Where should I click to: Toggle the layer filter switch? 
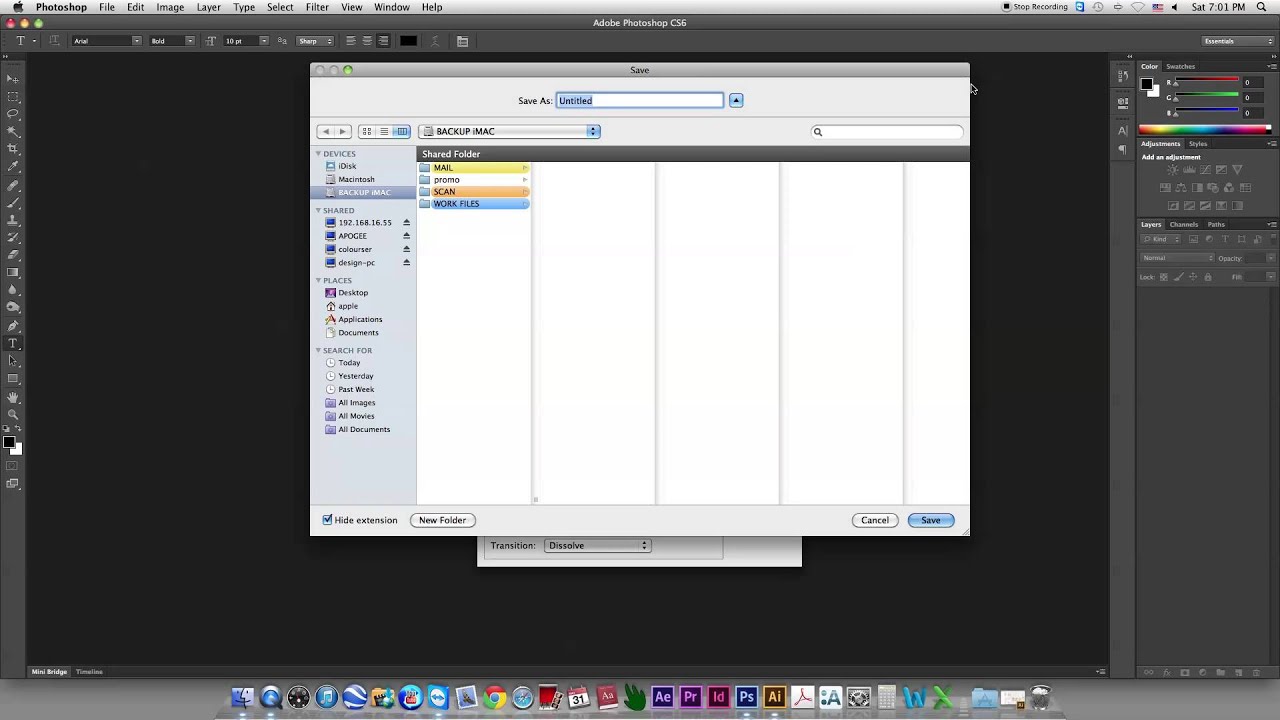[1271, 240]
